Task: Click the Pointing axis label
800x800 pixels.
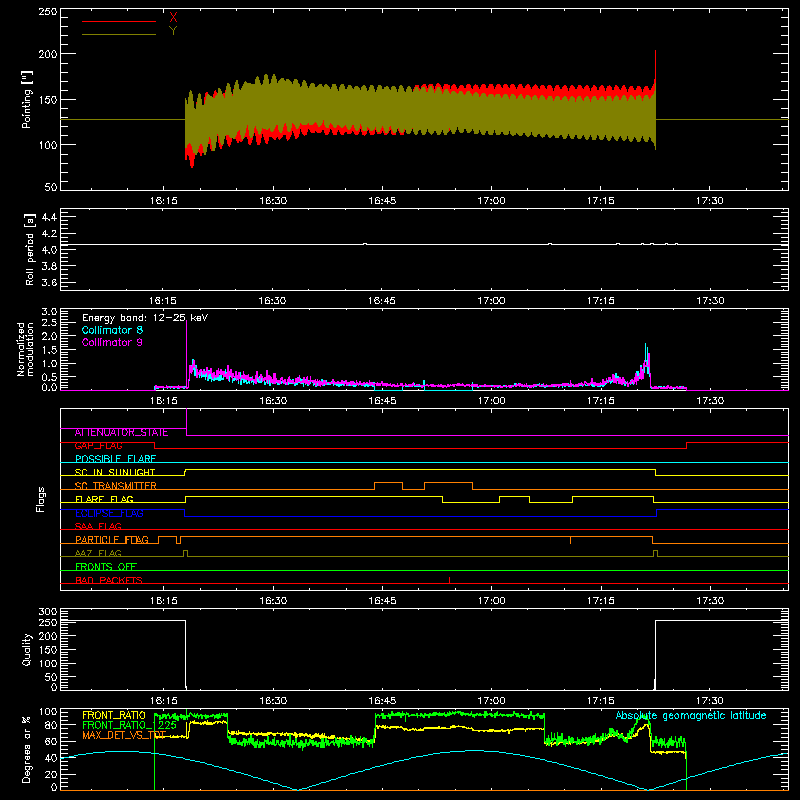Action: [27, 99]
